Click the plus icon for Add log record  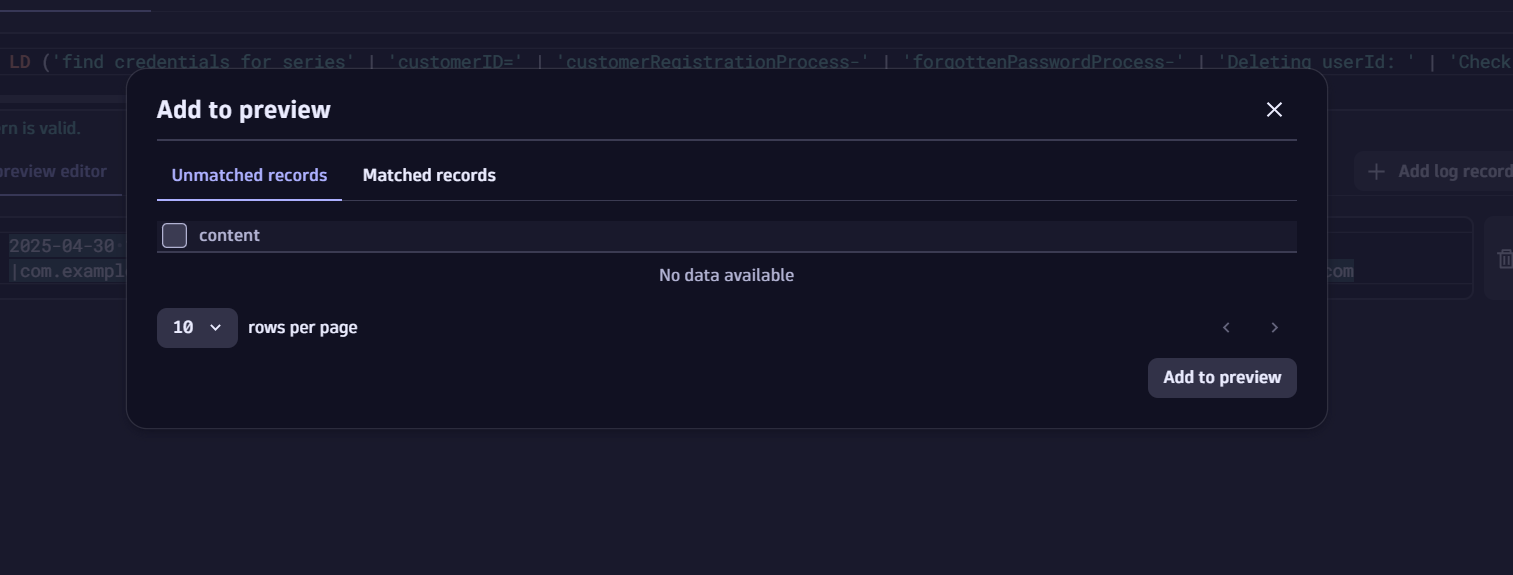(1376, 172)
